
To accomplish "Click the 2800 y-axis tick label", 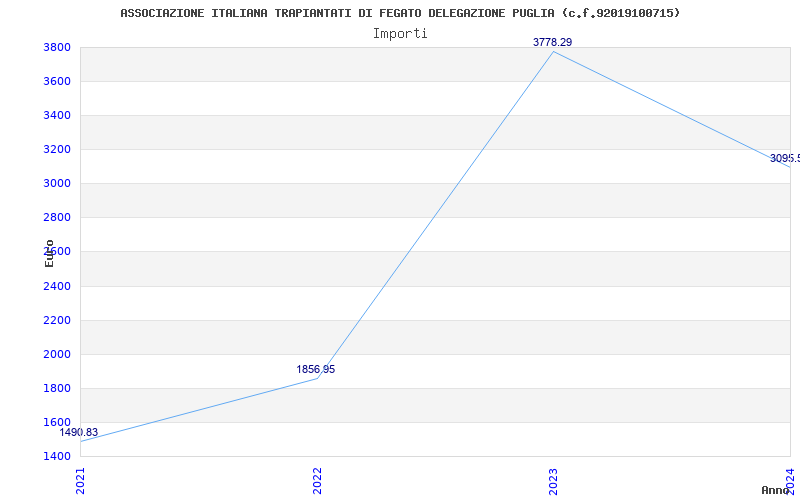I will point(57,218).
